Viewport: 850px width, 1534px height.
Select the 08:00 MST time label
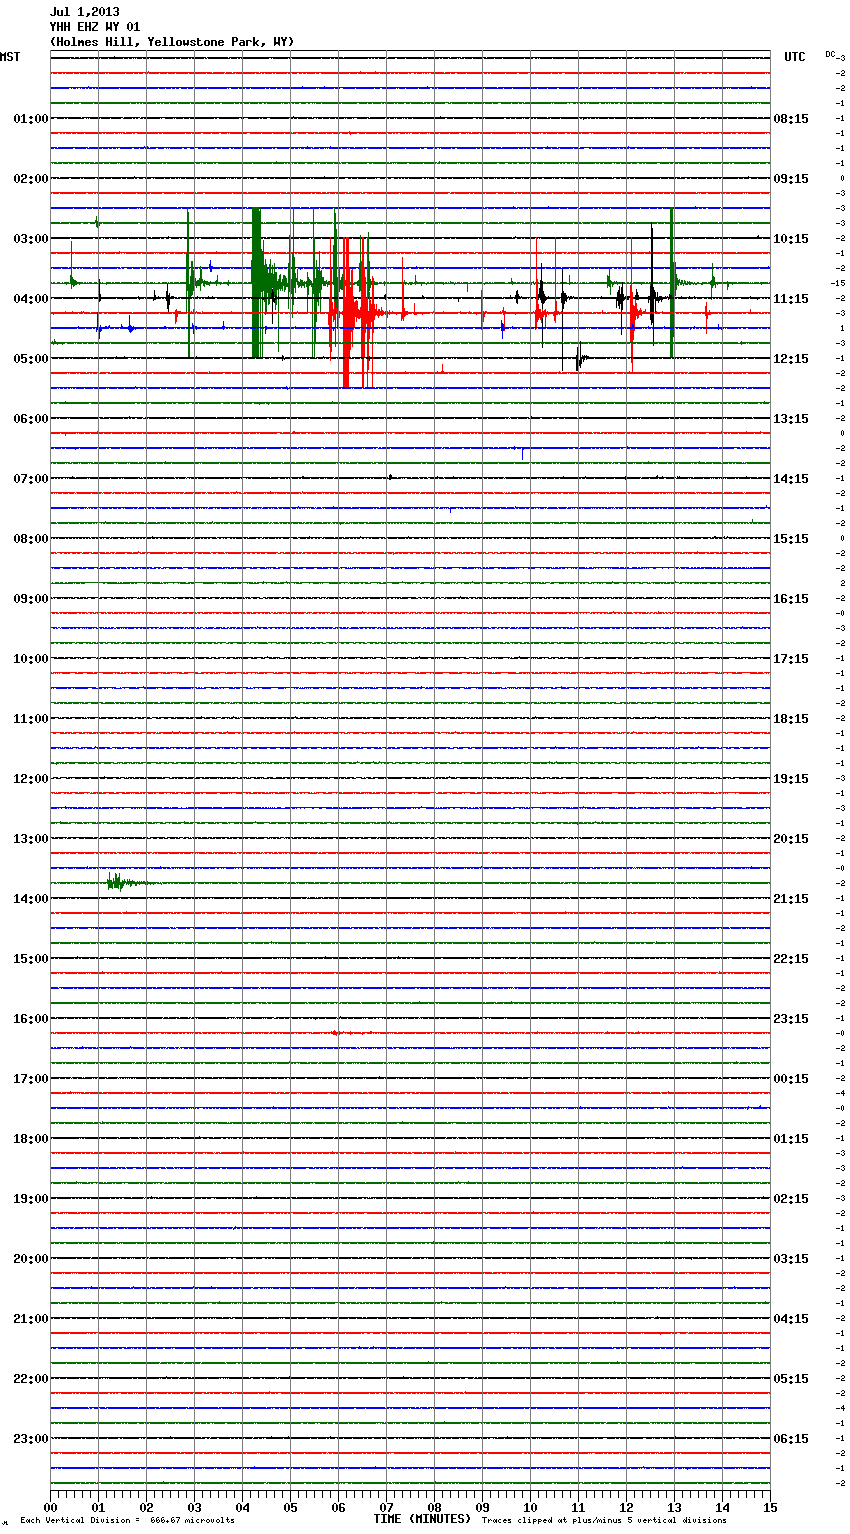point(31,539)
